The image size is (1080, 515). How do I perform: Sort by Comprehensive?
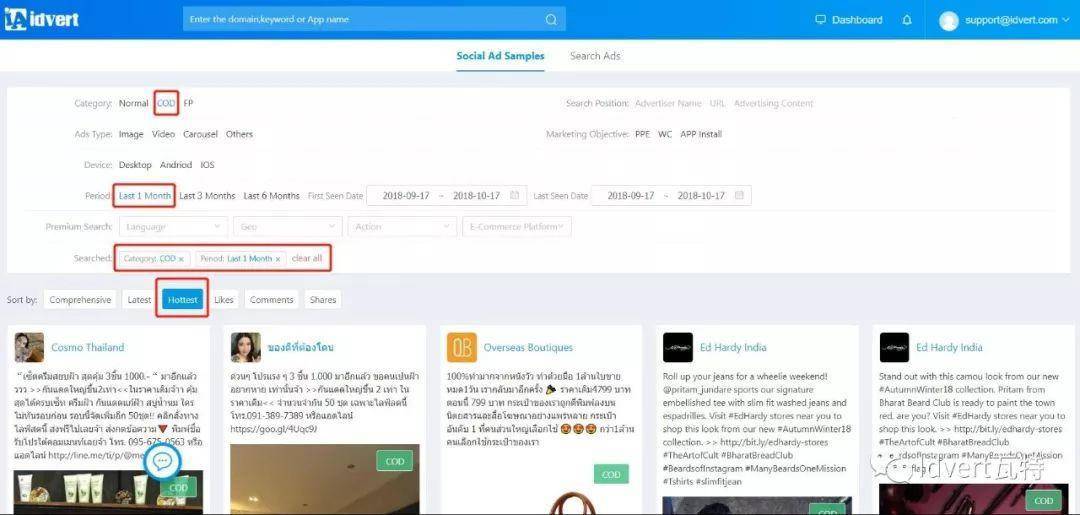pos(80,299)
